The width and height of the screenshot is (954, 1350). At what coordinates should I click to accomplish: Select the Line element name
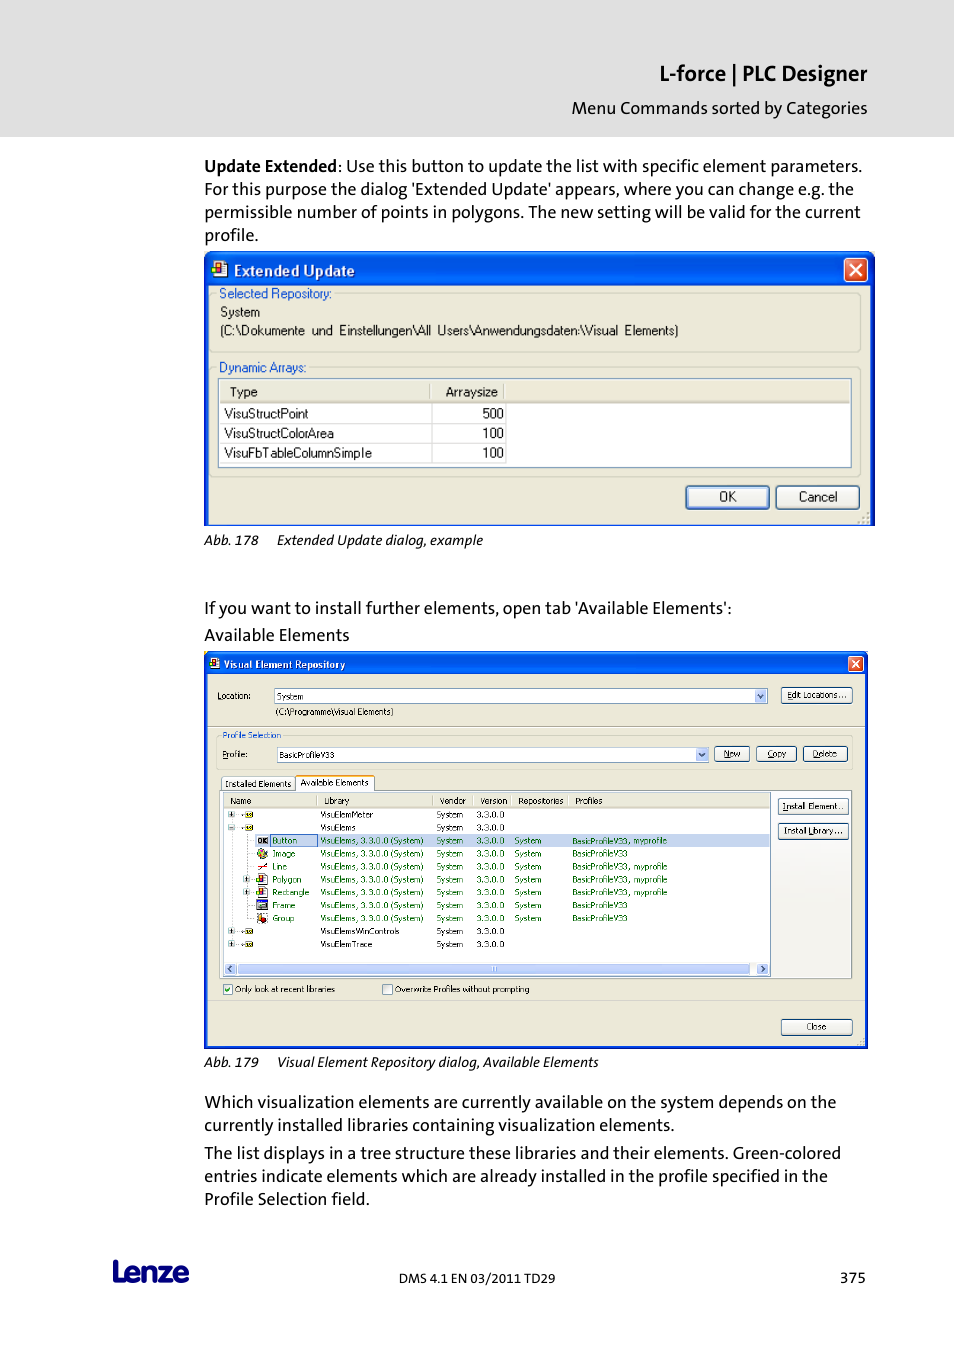[280, 867]
